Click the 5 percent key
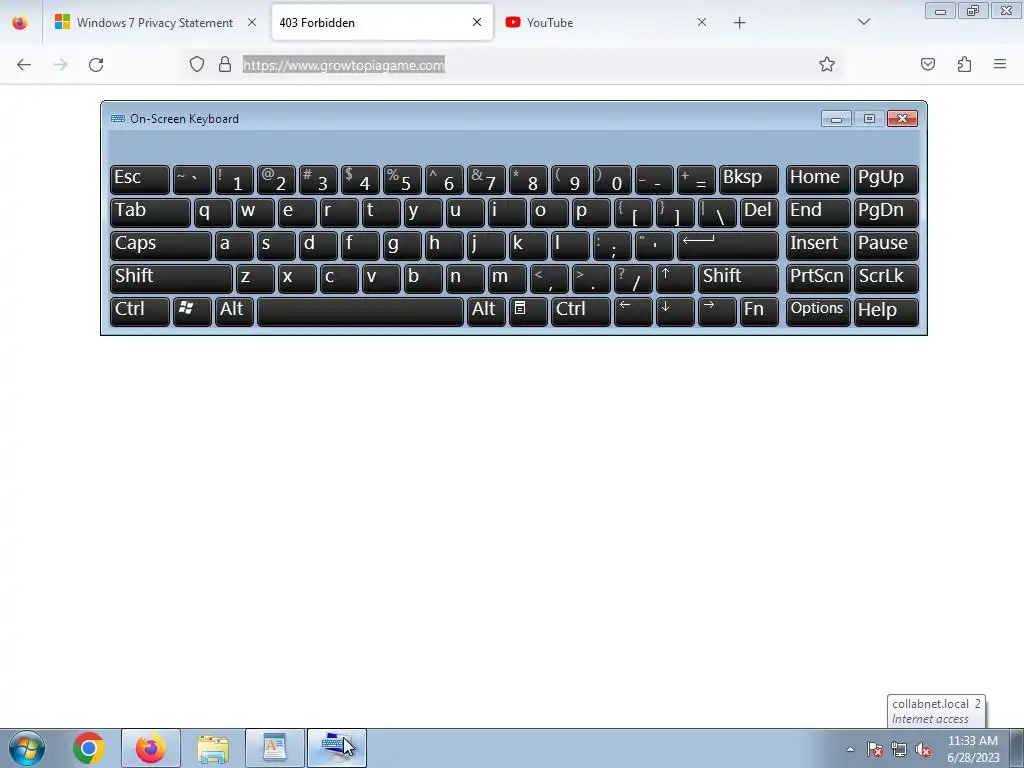This screenshot has height=768, width=1024. (x=402, y=179)
